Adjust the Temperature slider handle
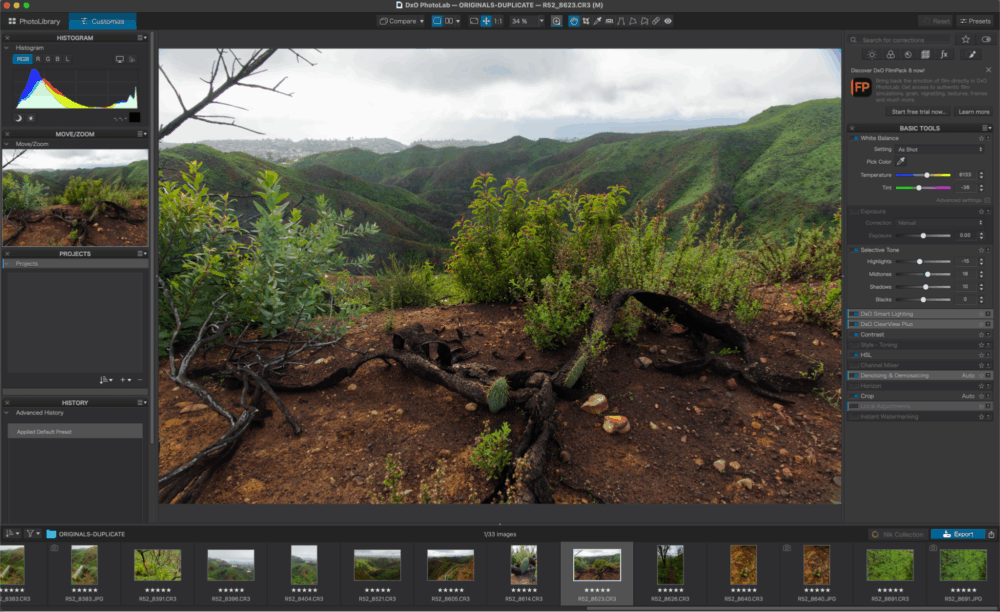Viewport: 1000px width, 612px height. pos(927,175)
